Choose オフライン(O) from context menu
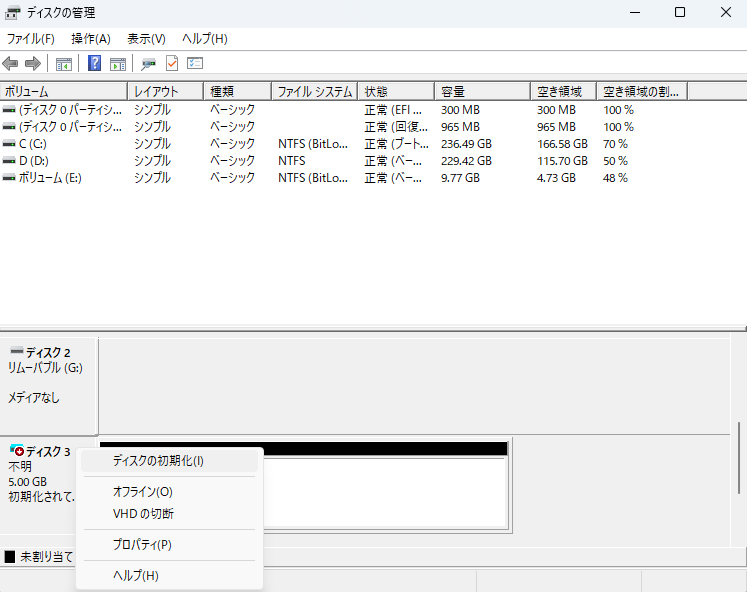This screenshot has height=592, width=747. click(169, 492)
